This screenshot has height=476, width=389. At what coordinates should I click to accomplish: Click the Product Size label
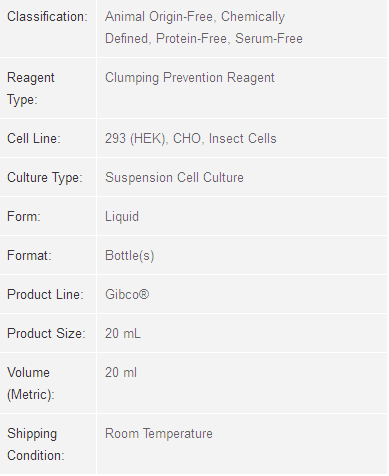click(x=46, y=333)
